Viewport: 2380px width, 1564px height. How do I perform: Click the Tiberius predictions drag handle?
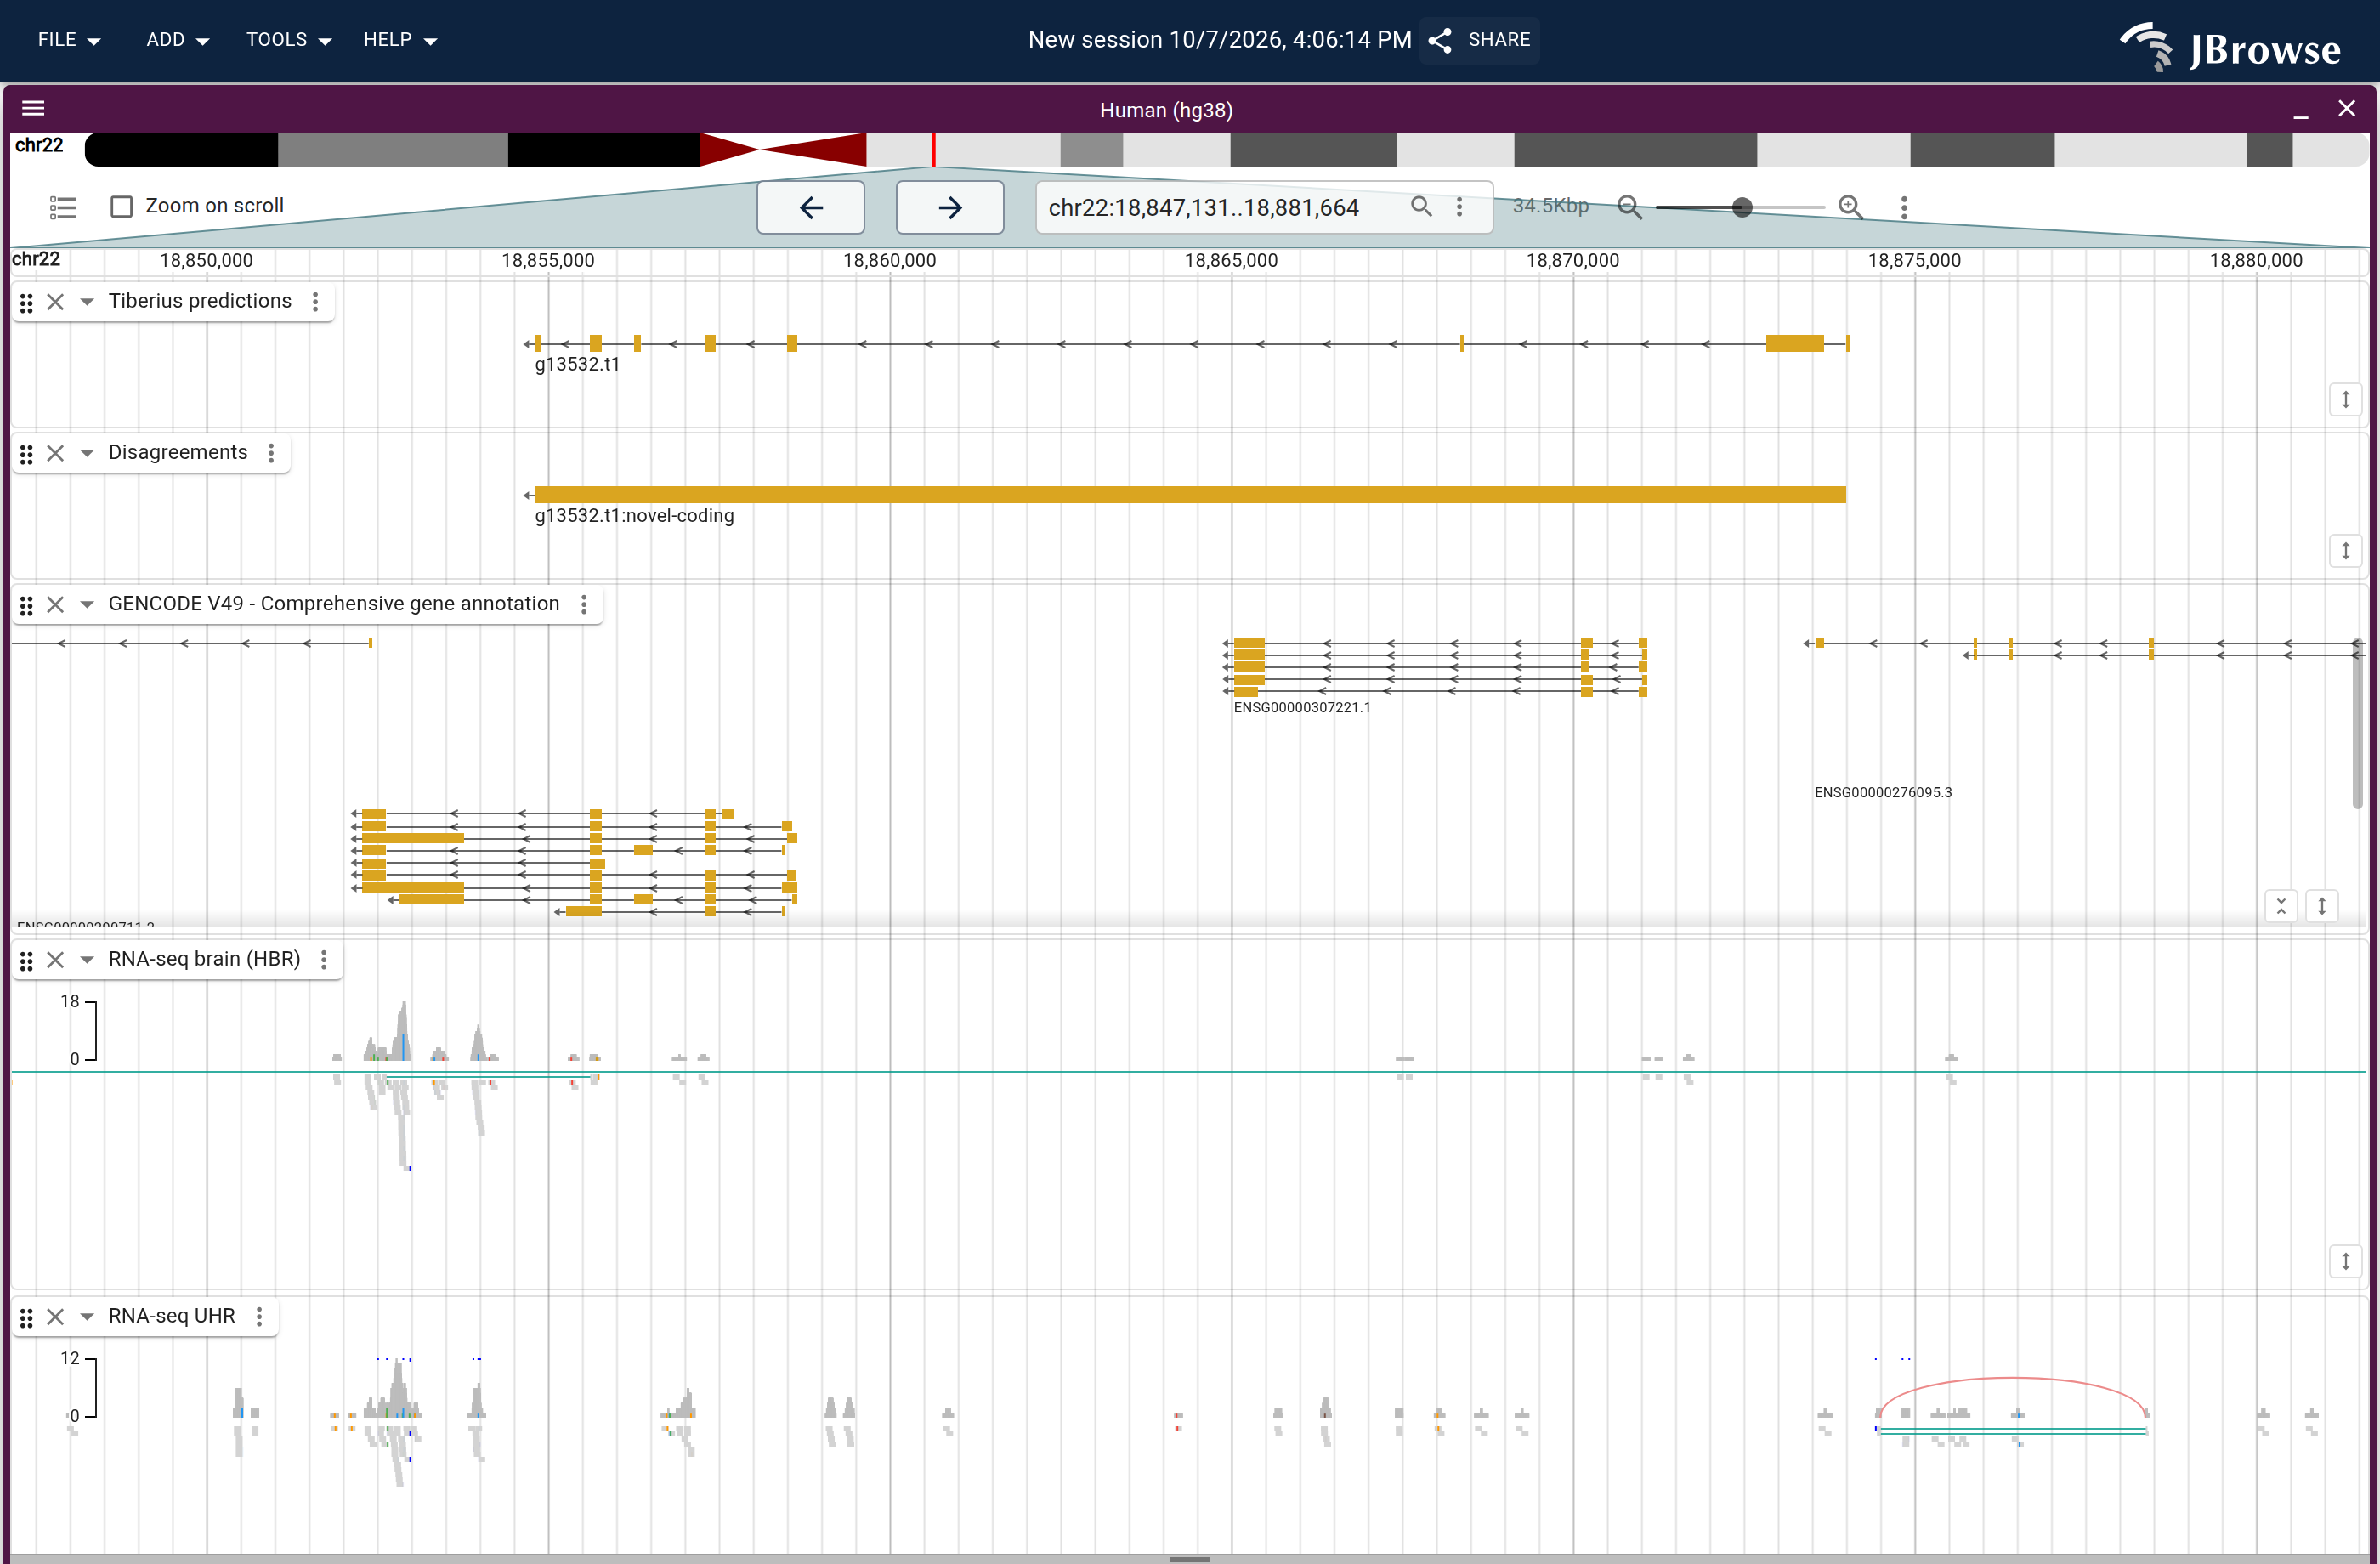[x=27, y=302]
